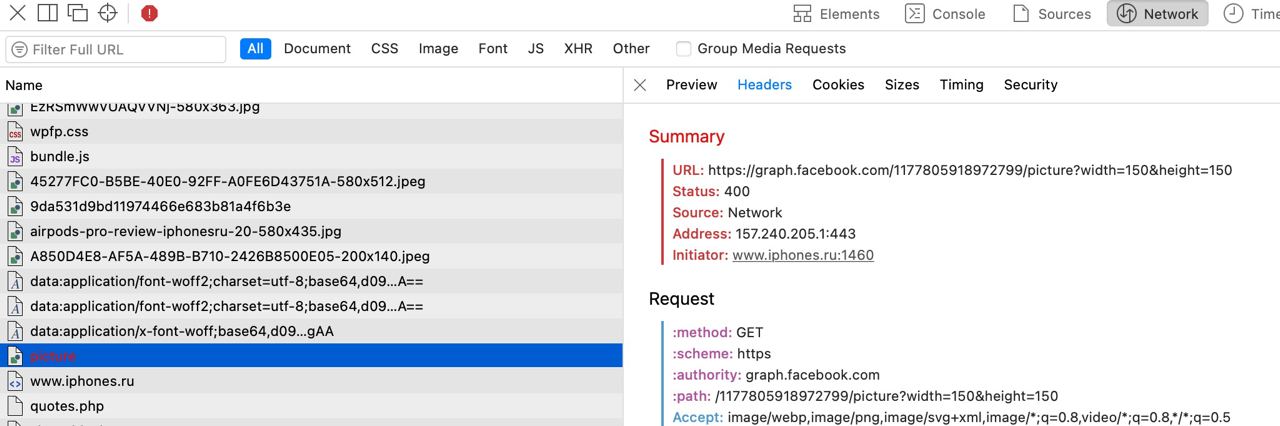This screenshot has height=426, width=1280.
Task: Switch to the Elements tab
Action: [x=836, y=14]
